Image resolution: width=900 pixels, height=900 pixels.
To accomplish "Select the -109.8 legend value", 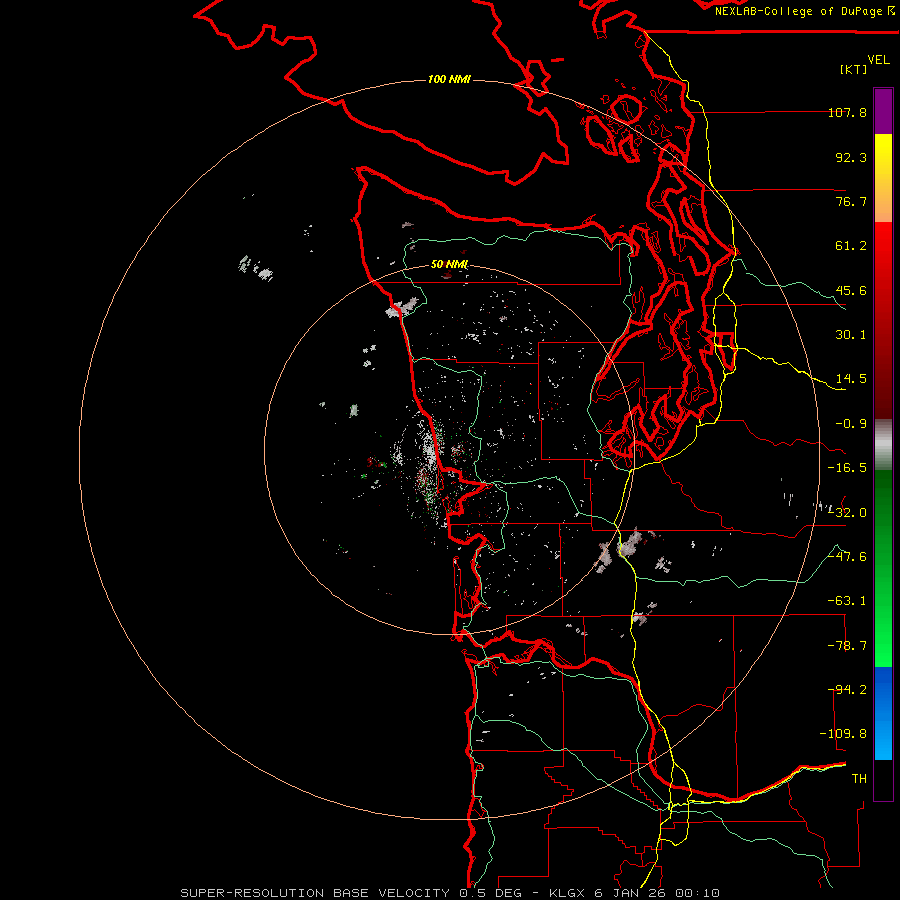I will 843,734.
